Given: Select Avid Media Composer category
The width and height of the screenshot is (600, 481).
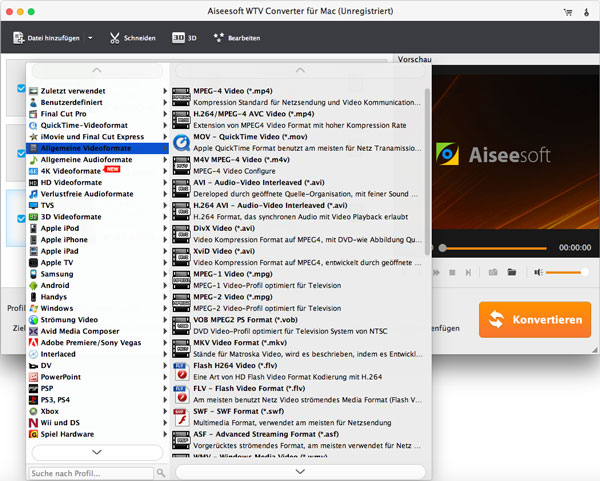Looking at the screenshot, I should click(x=98, y=331).
